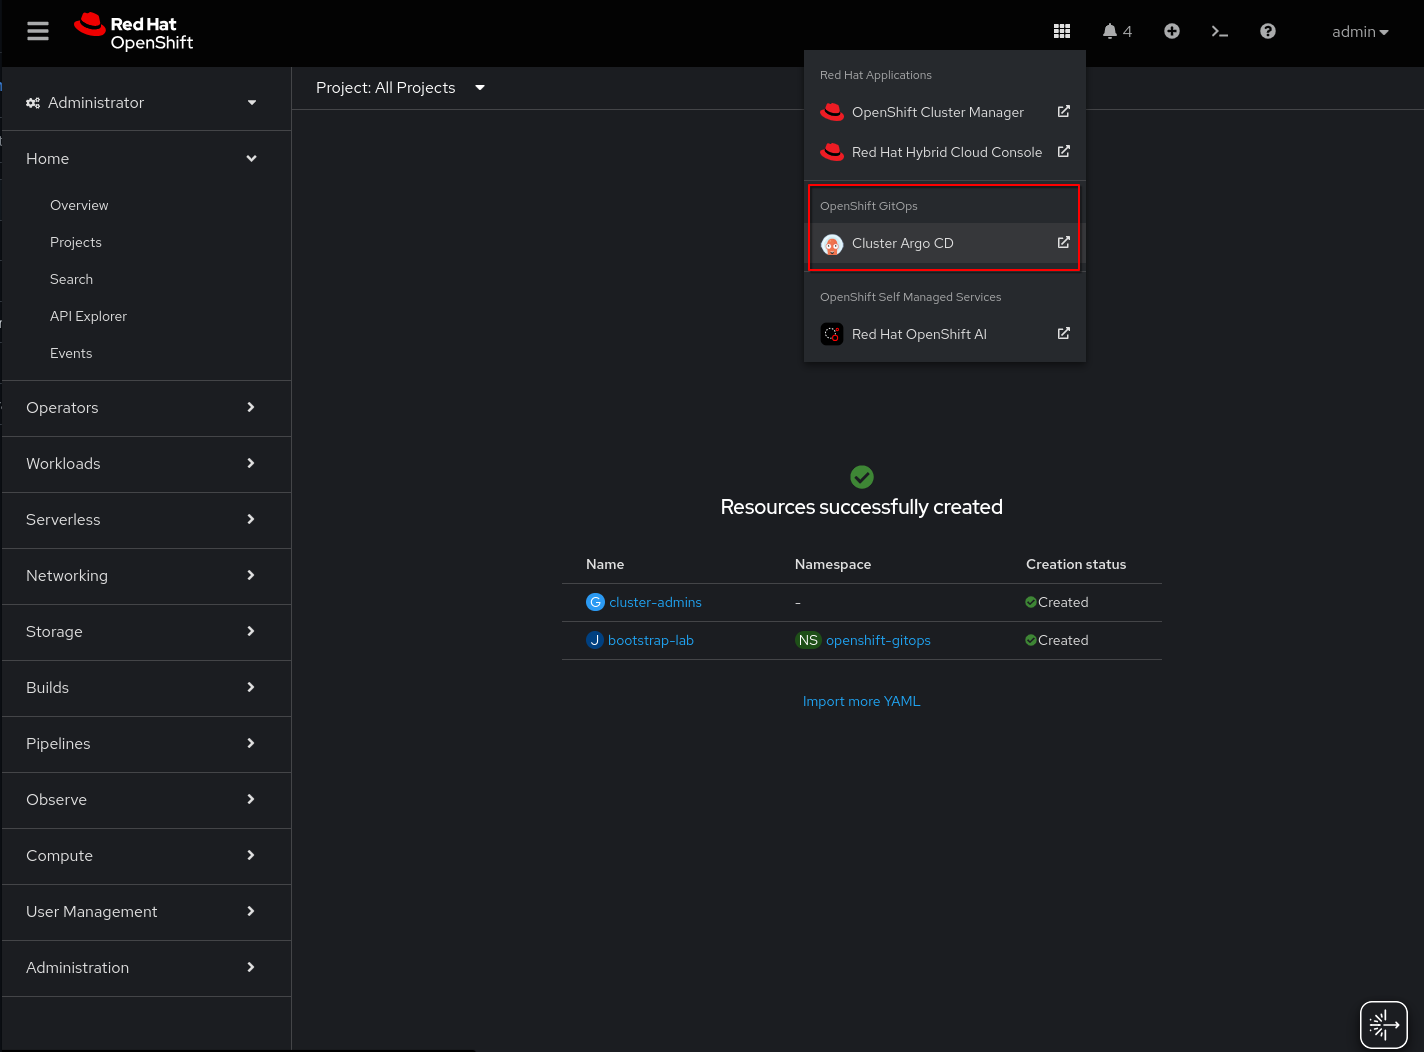This screenshot has height=1052, width=1424.
Task: Click Created status for bootstrap-lab row
Action: pos(1057,640)
